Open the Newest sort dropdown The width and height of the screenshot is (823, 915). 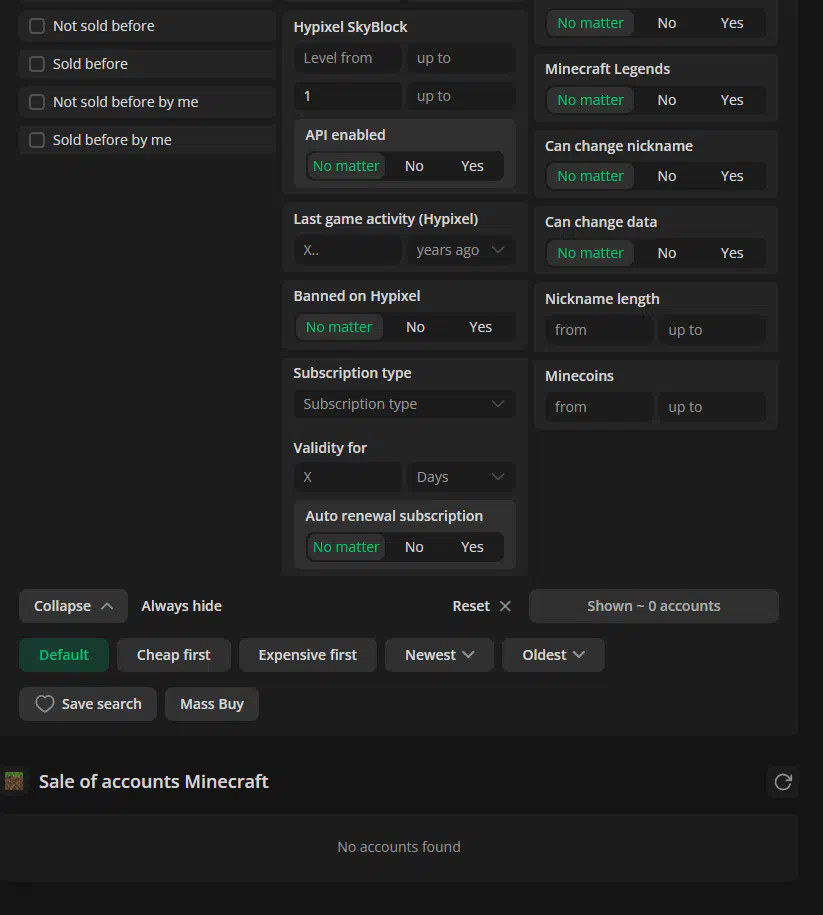pos(439,655)
